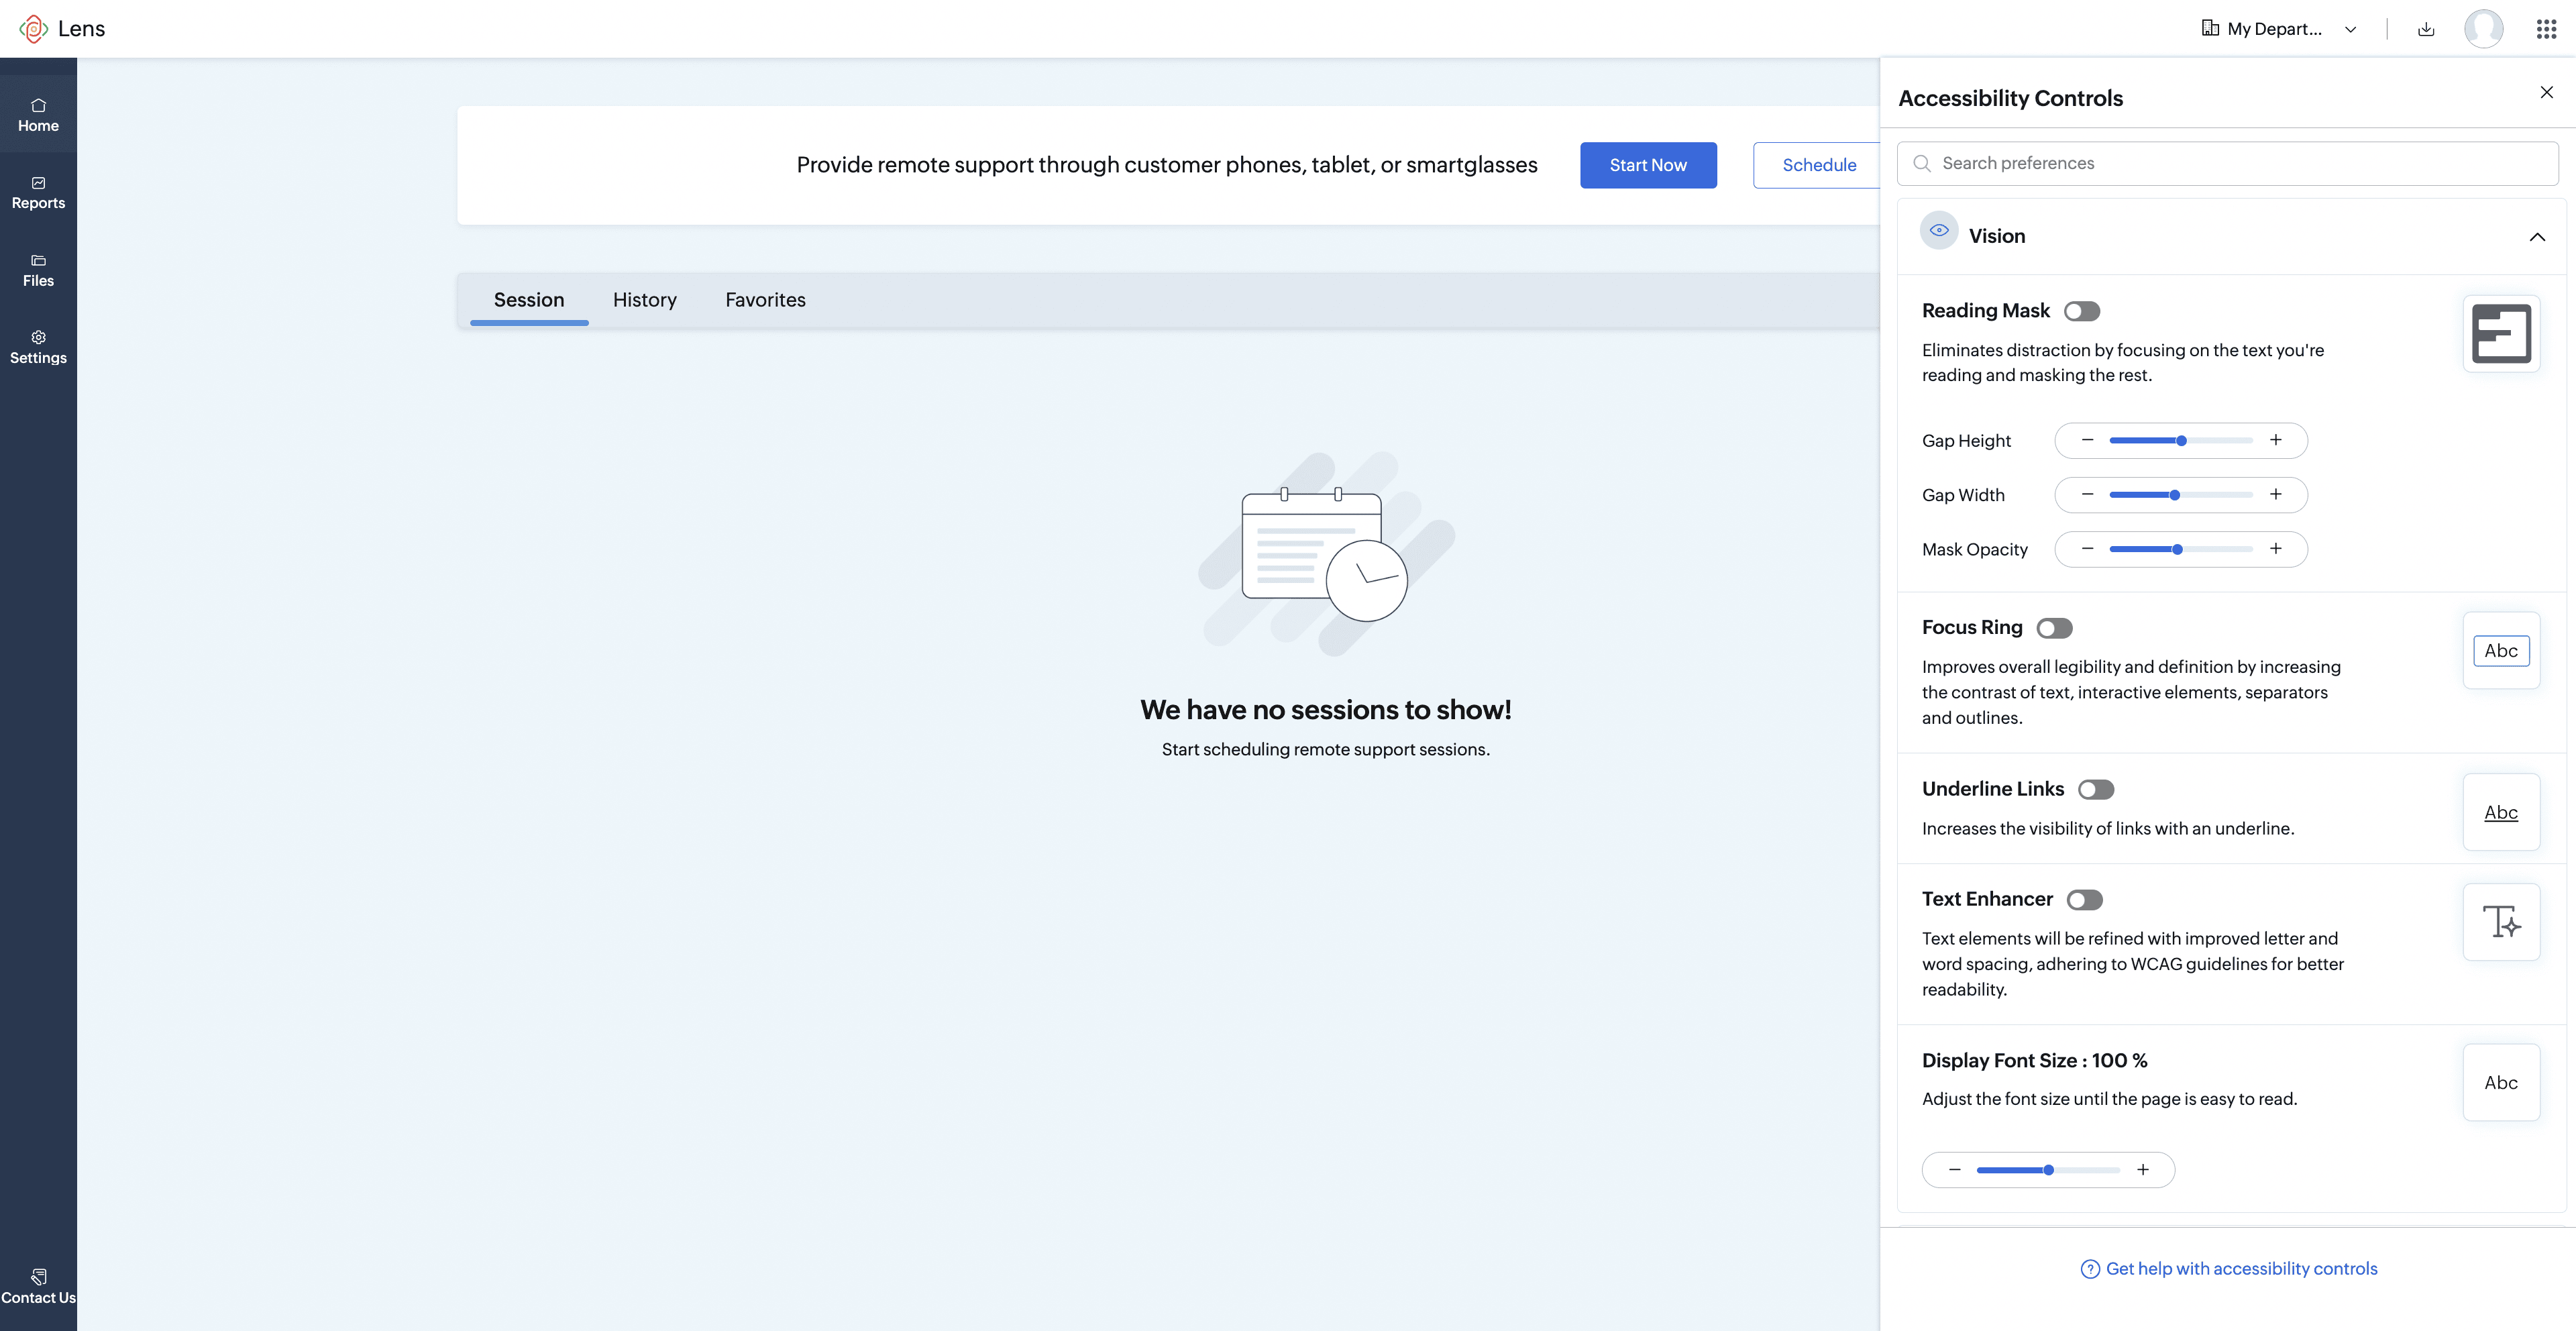Open Settings gear in sidebar
Screen dimensions: 2576x1331
coord(38,348)
